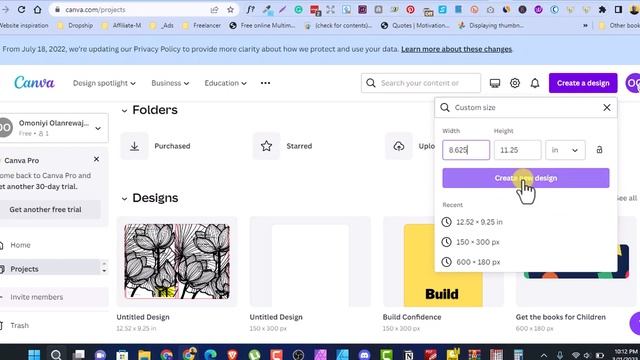Open Learn more about these changes link

point(456,49)
